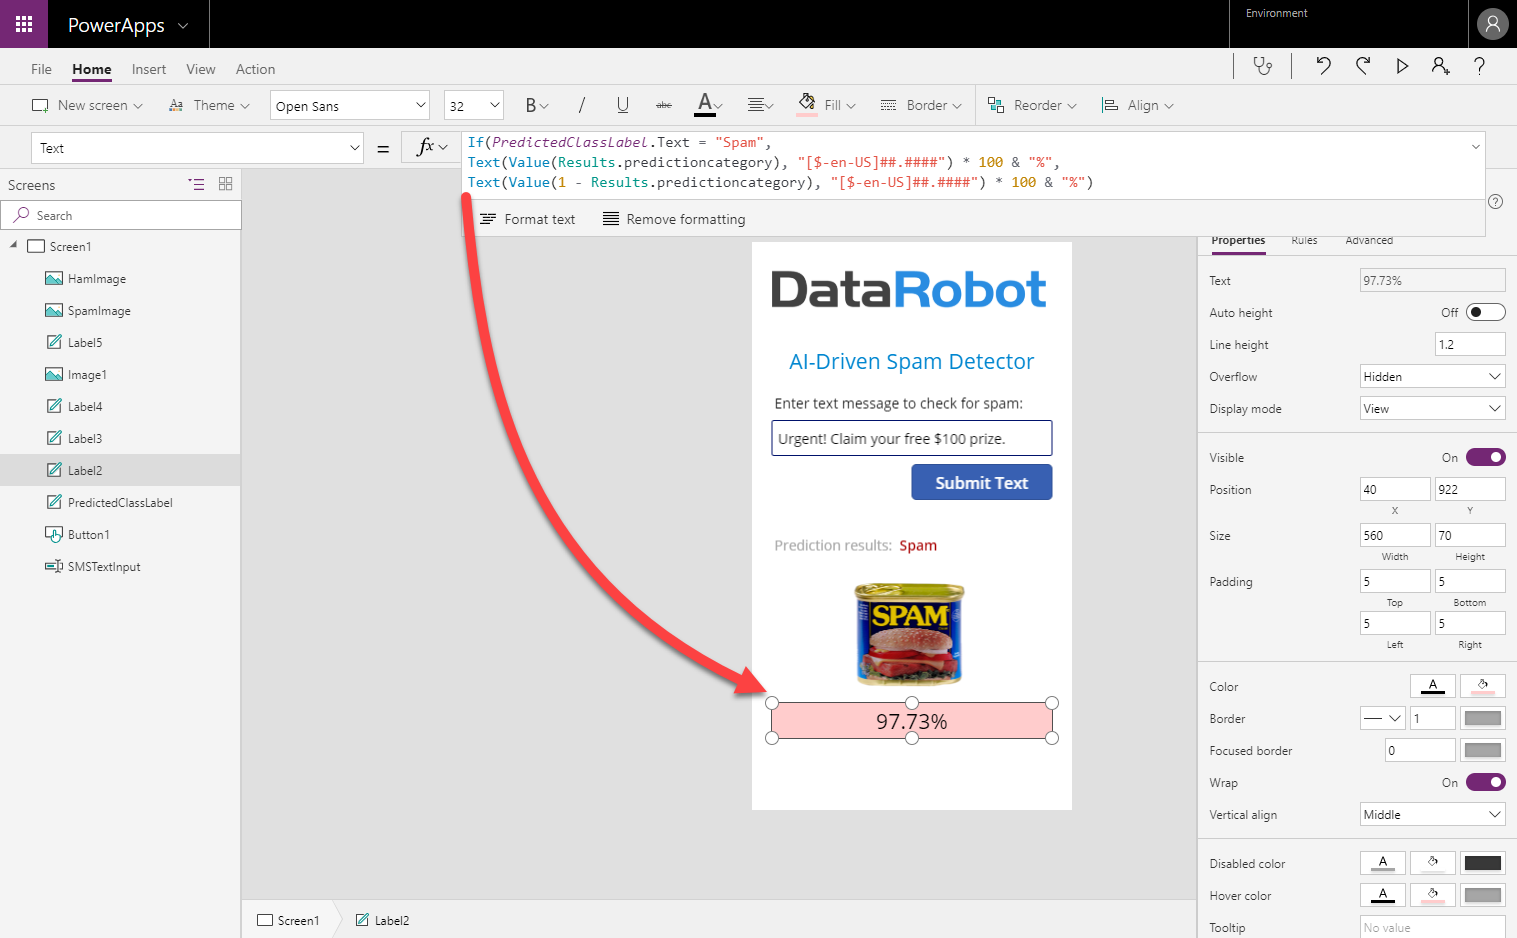Viewport: 1517px width, 938px height.
Task: Open the Vertical align dropdown
Action: pyautogui.click(x=1432, y=814)
